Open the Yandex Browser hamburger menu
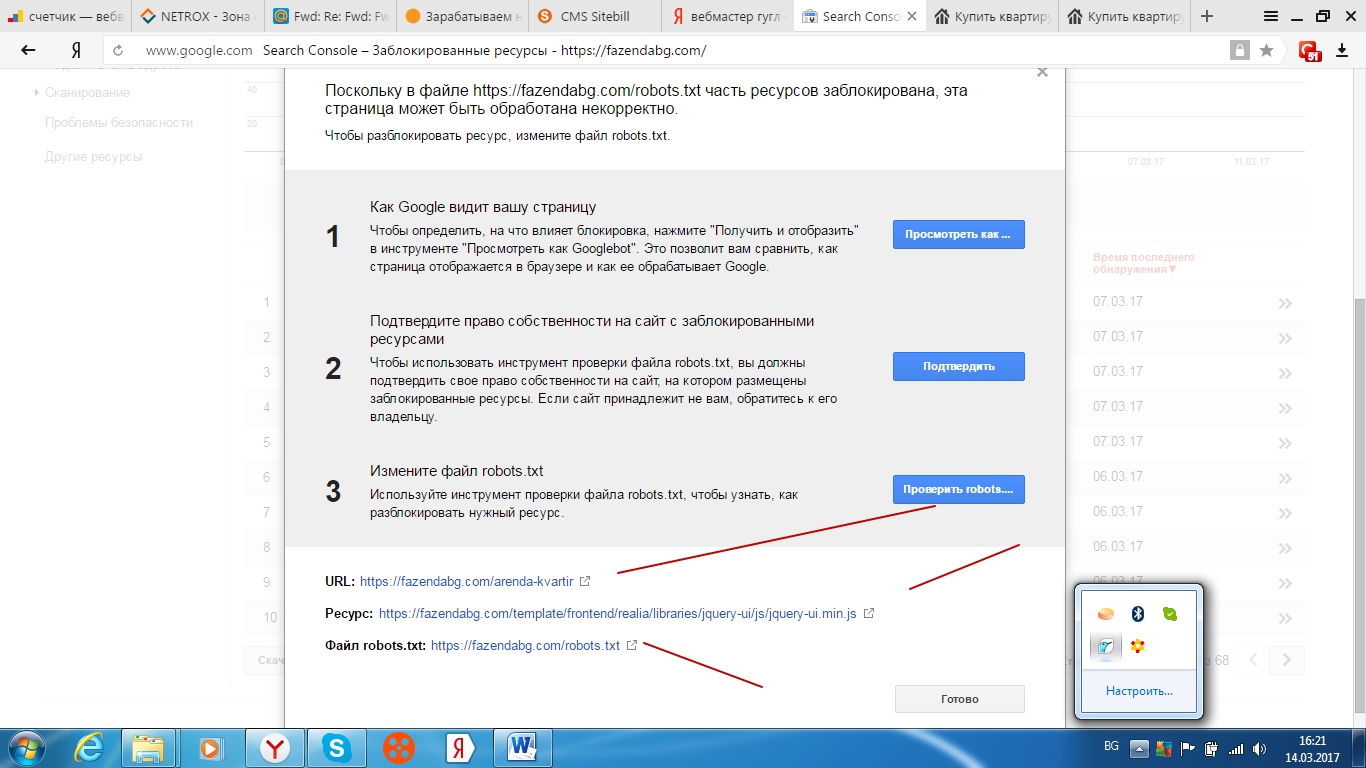Image resolution: width=1366 pixels, height=768 pixels. pyautogui.click(x=1270, y=16)
